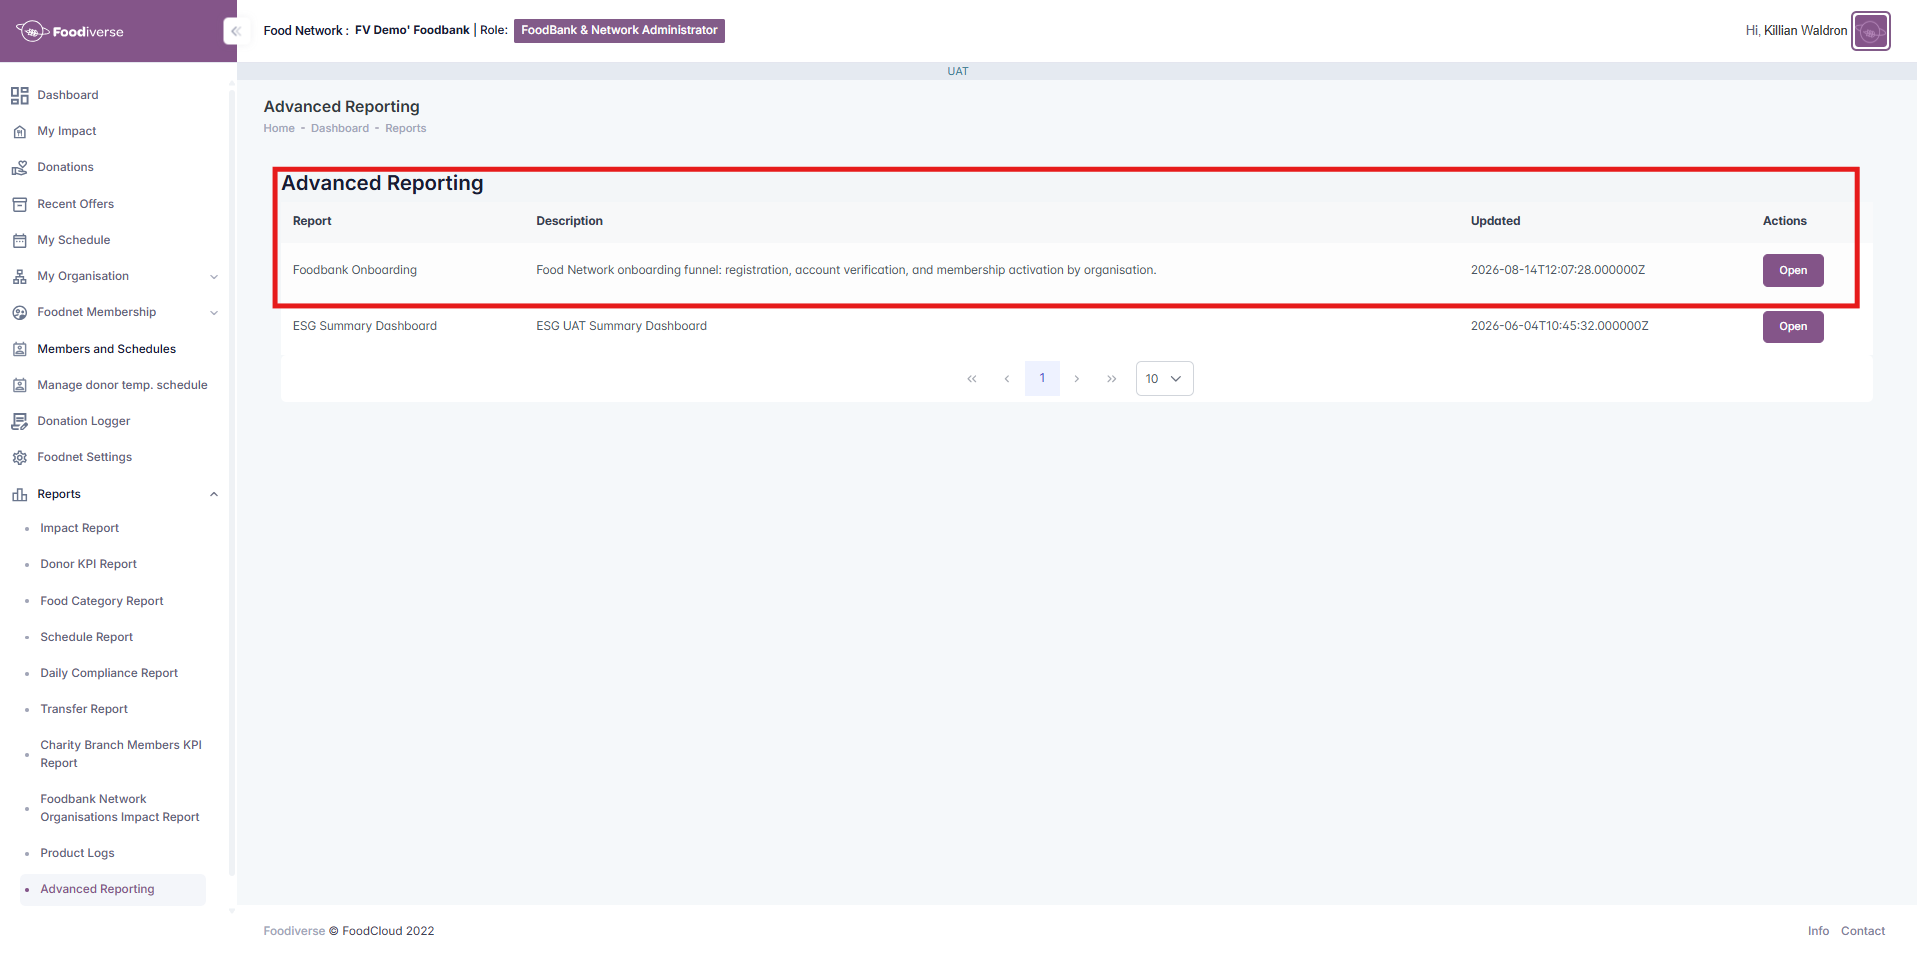Expand the Foodnet Membership chevron

coord(214,313)
